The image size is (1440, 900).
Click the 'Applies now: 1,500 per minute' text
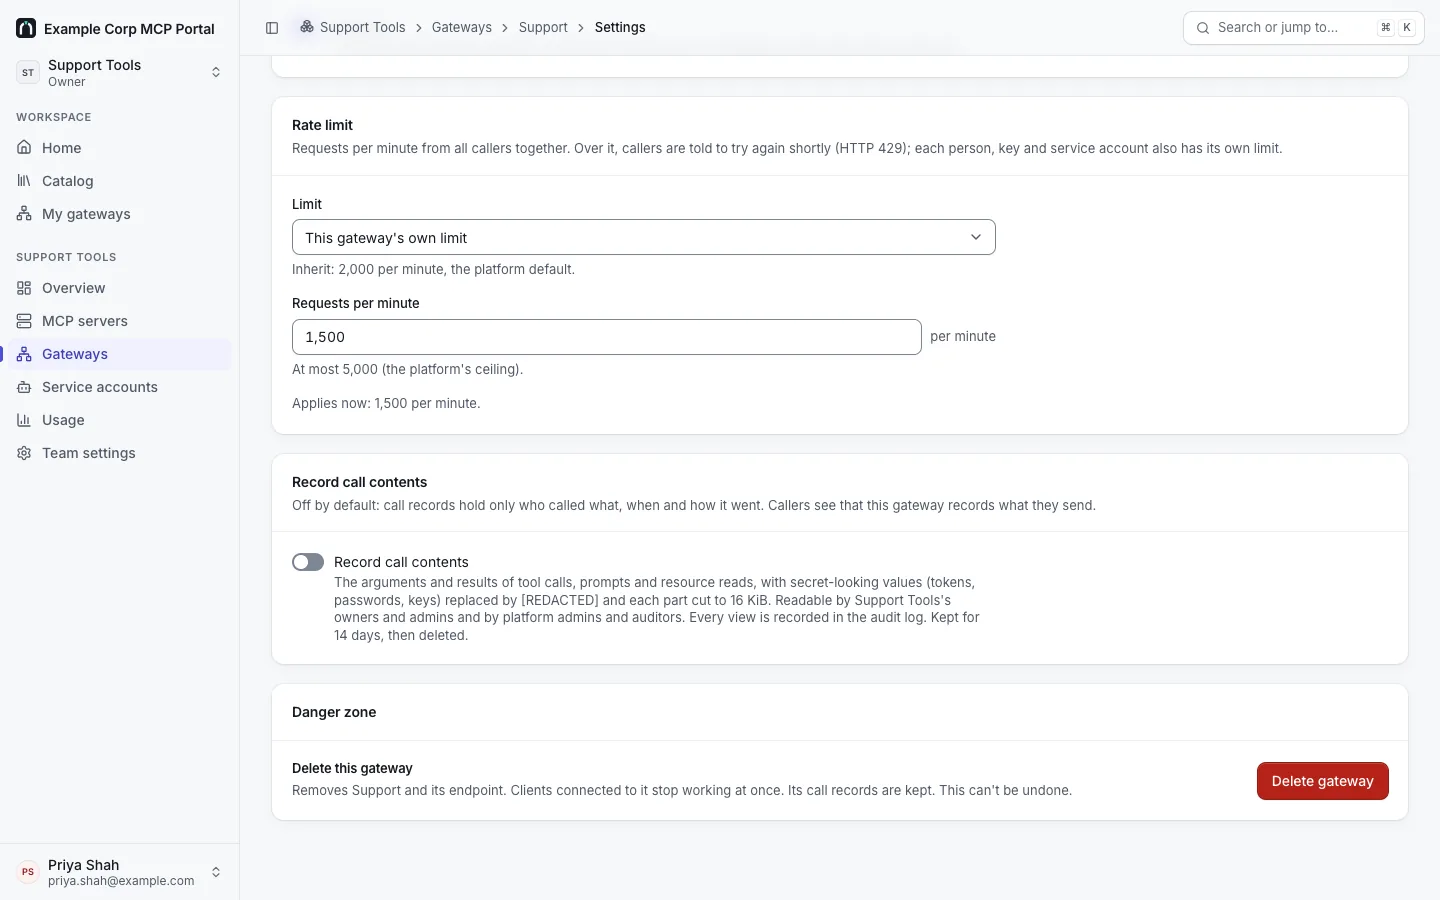click(x=386, y=403)
